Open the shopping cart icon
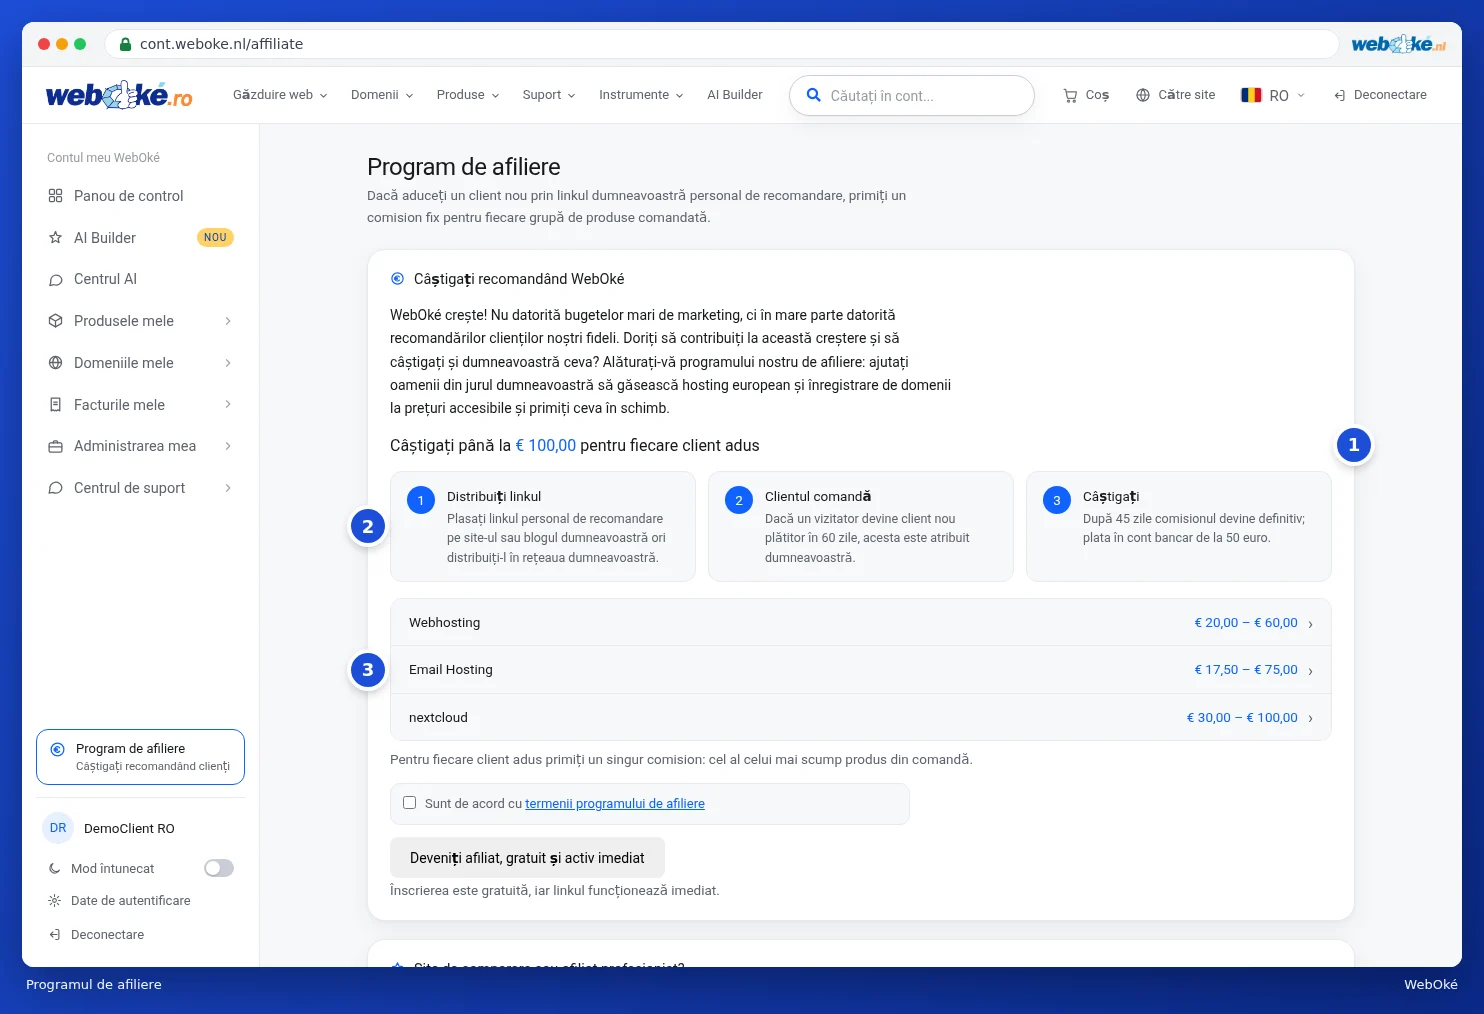1484x1014 pixels. coord(1070,96)
